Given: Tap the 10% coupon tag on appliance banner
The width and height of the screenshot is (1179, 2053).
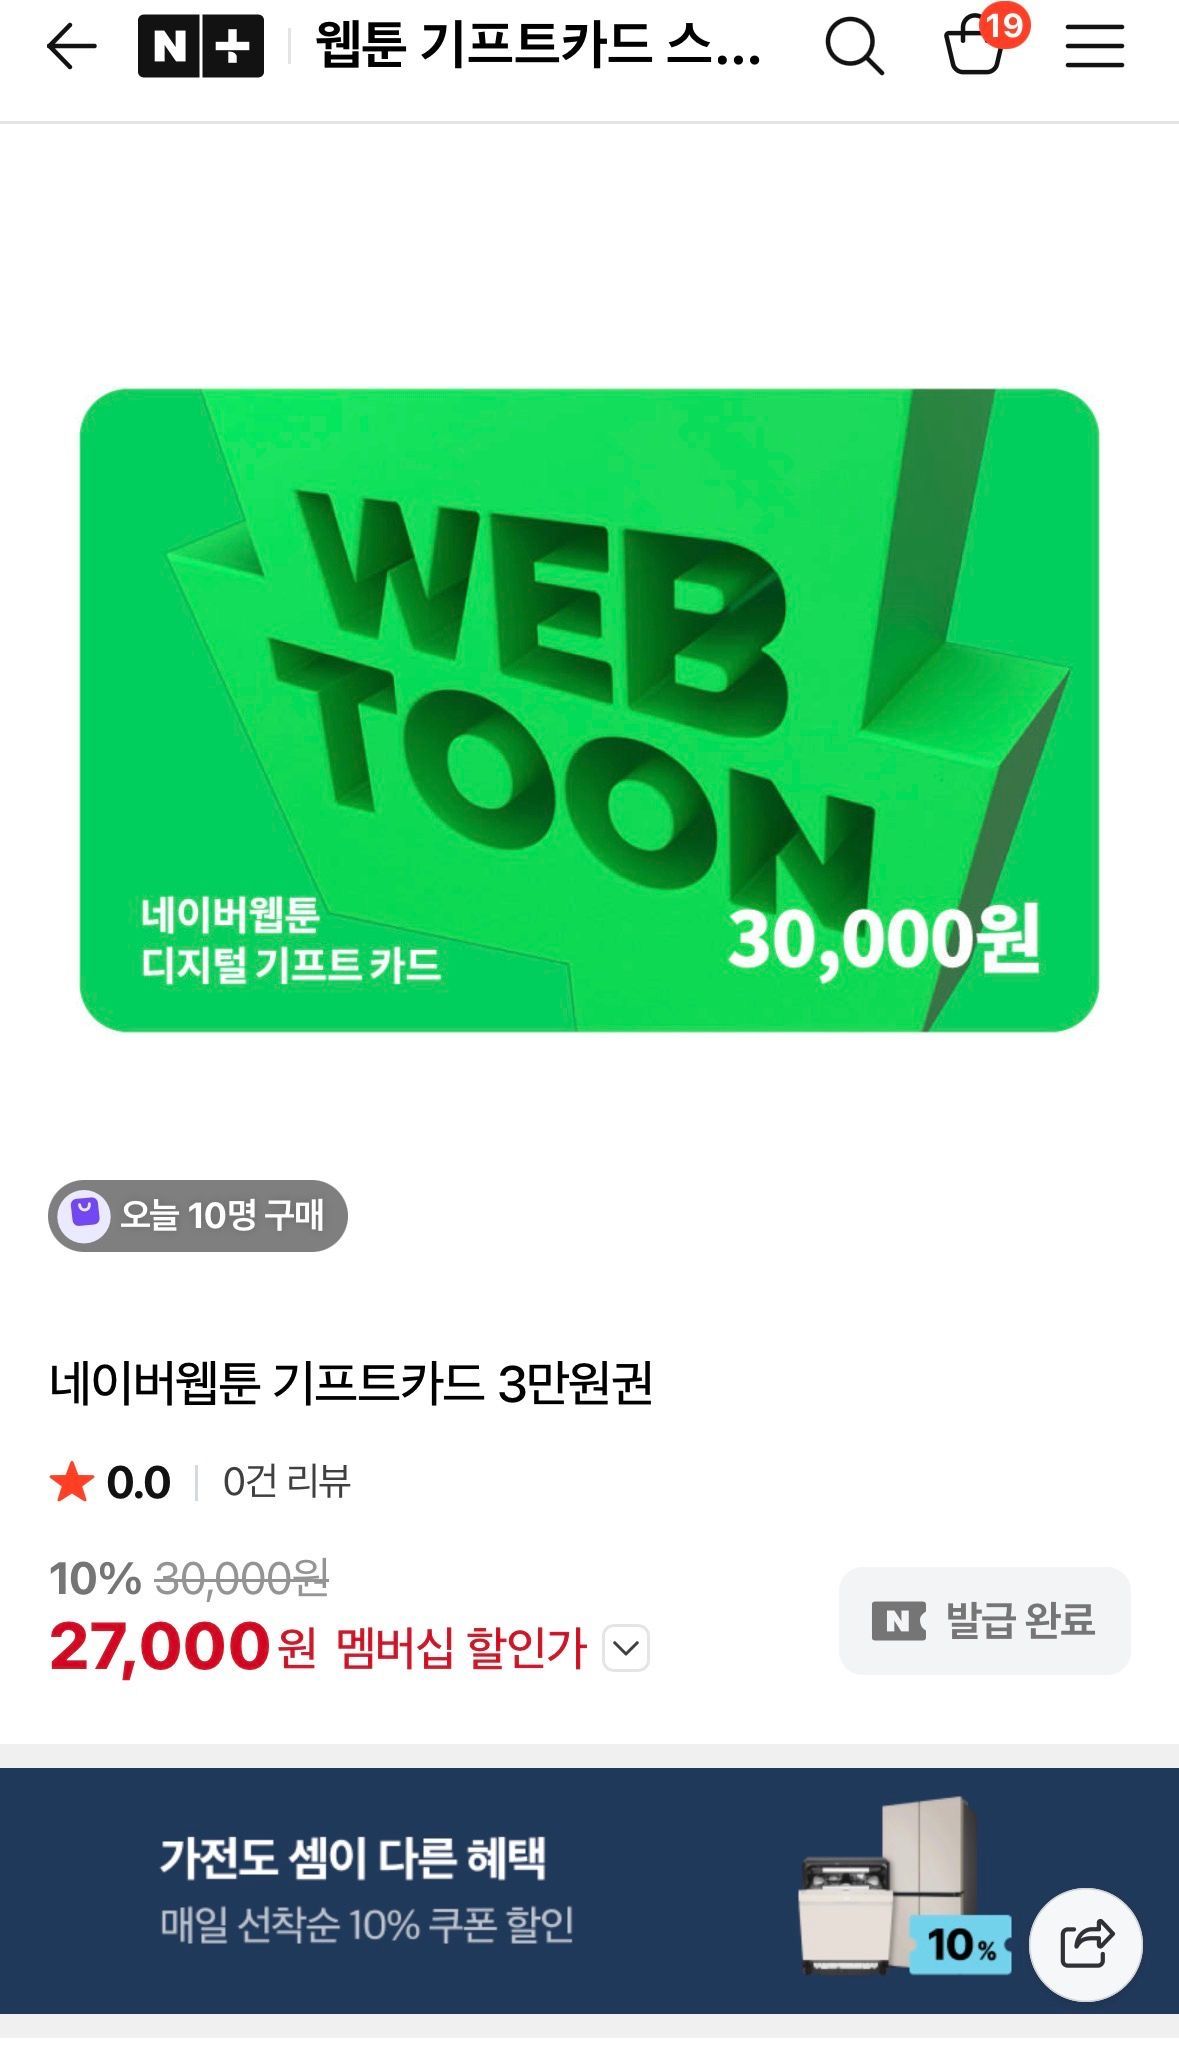Looking at the screenshot, I should pos(959,1945).
